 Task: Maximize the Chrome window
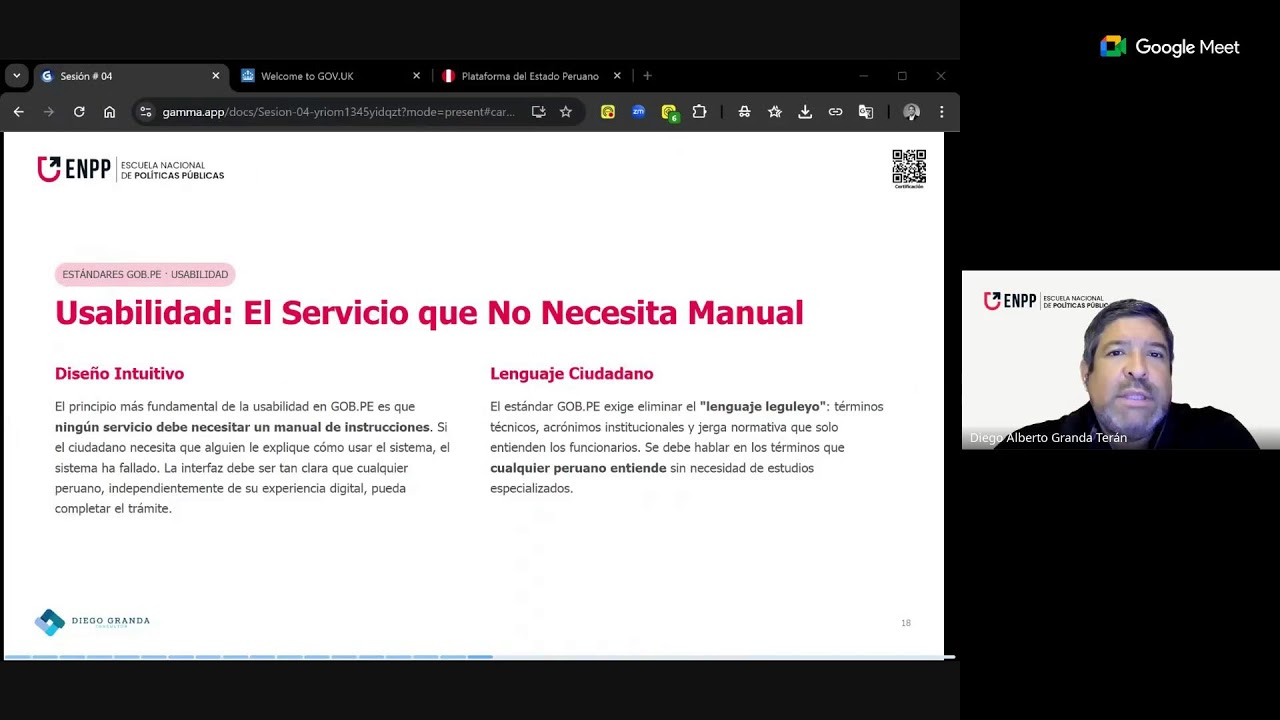[x=902, y=76]
